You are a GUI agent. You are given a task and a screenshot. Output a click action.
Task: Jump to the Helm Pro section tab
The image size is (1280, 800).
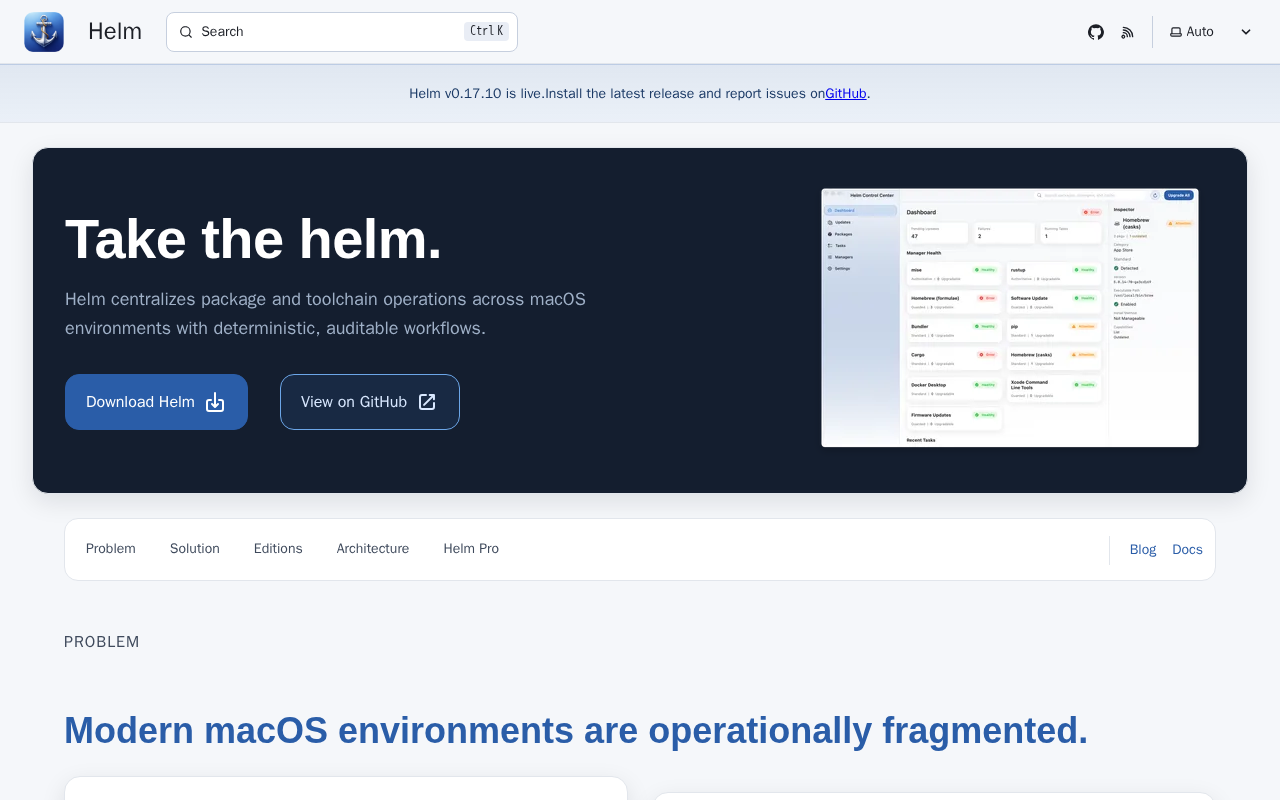pos(471,549)
